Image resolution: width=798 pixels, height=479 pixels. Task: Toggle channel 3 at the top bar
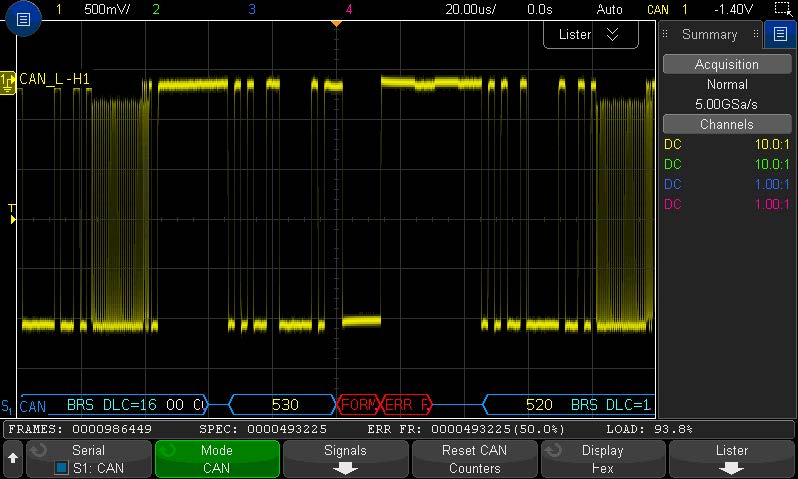(x=251, y=9)
